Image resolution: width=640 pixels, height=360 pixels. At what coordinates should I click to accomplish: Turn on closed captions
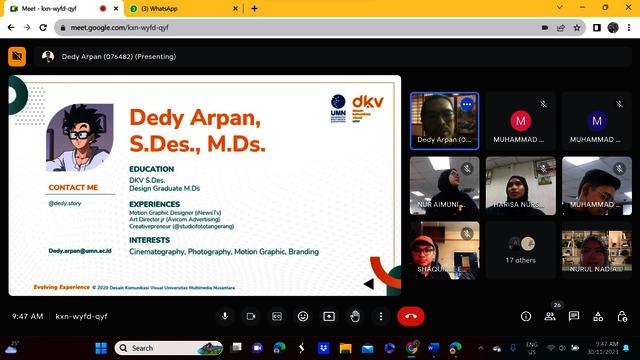277,316
